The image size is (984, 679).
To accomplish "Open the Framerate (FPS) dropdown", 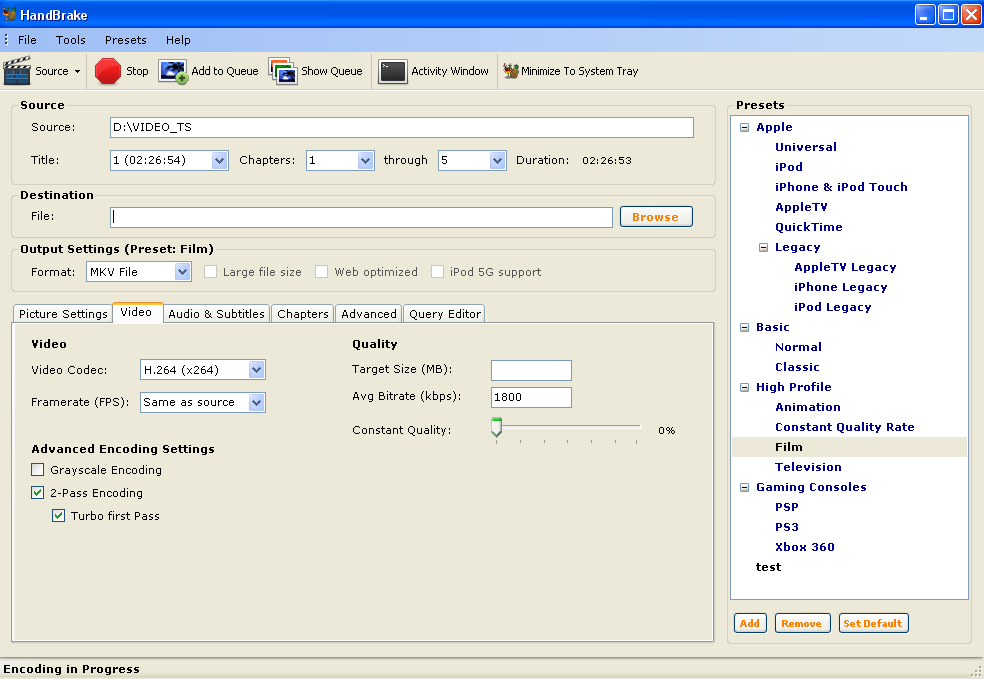I will coord(256,403).
